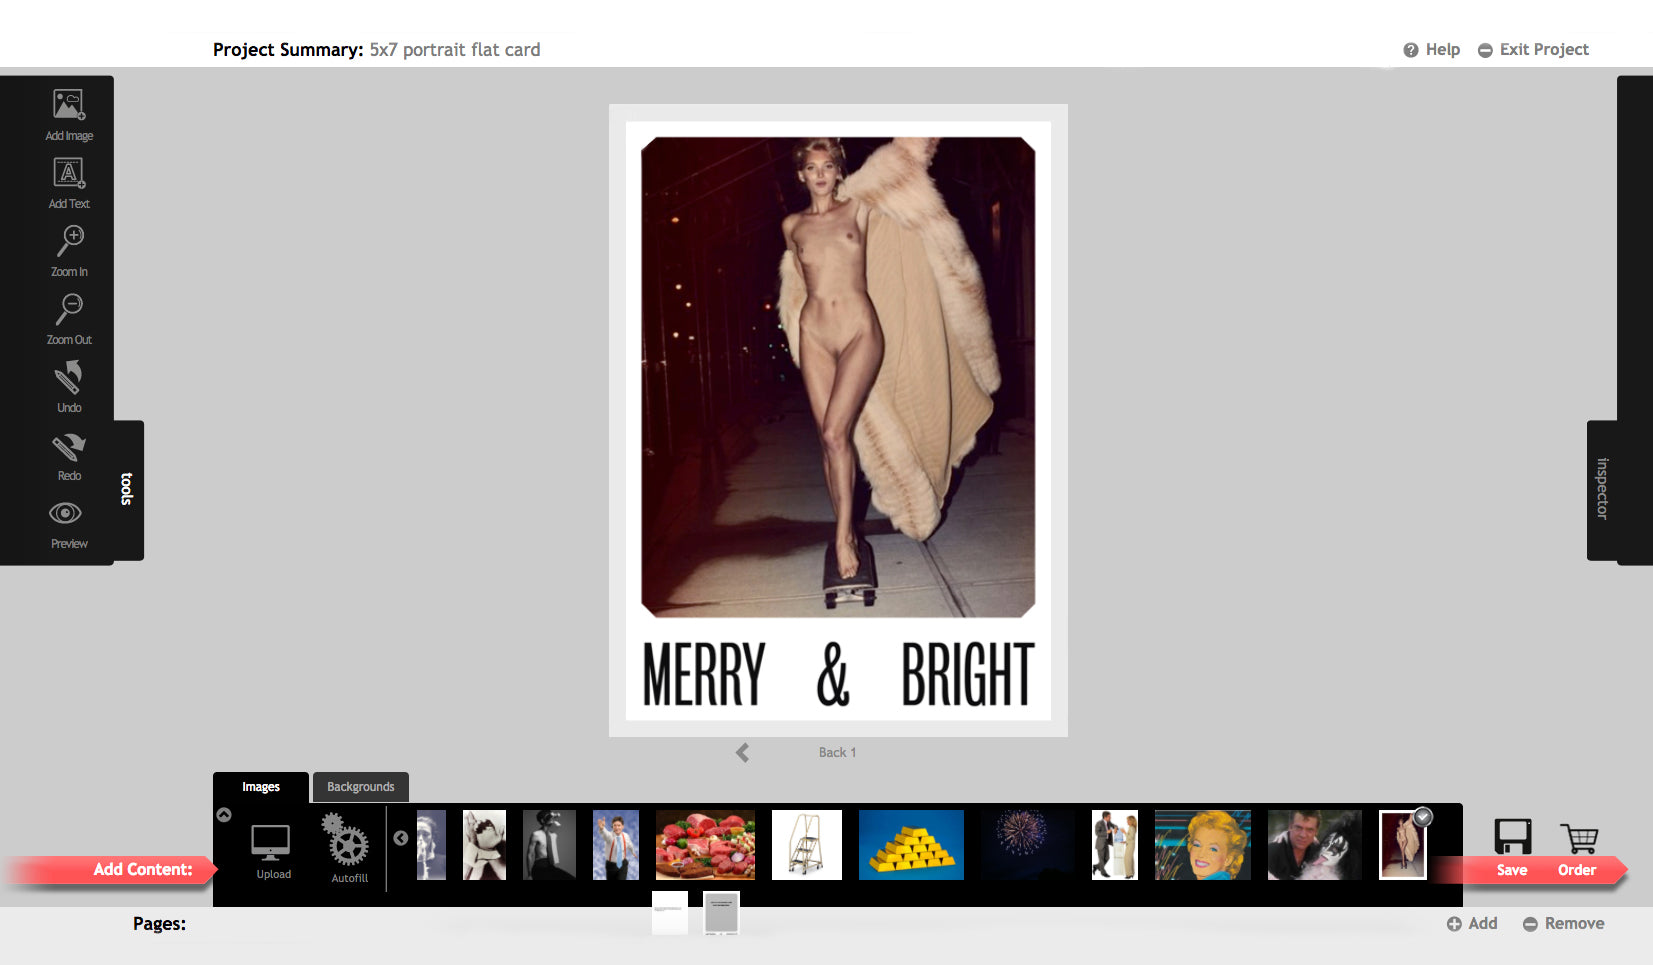Expand the inspector side panel
Screen dimensions: 1653x965
(x=1601, y=489)
